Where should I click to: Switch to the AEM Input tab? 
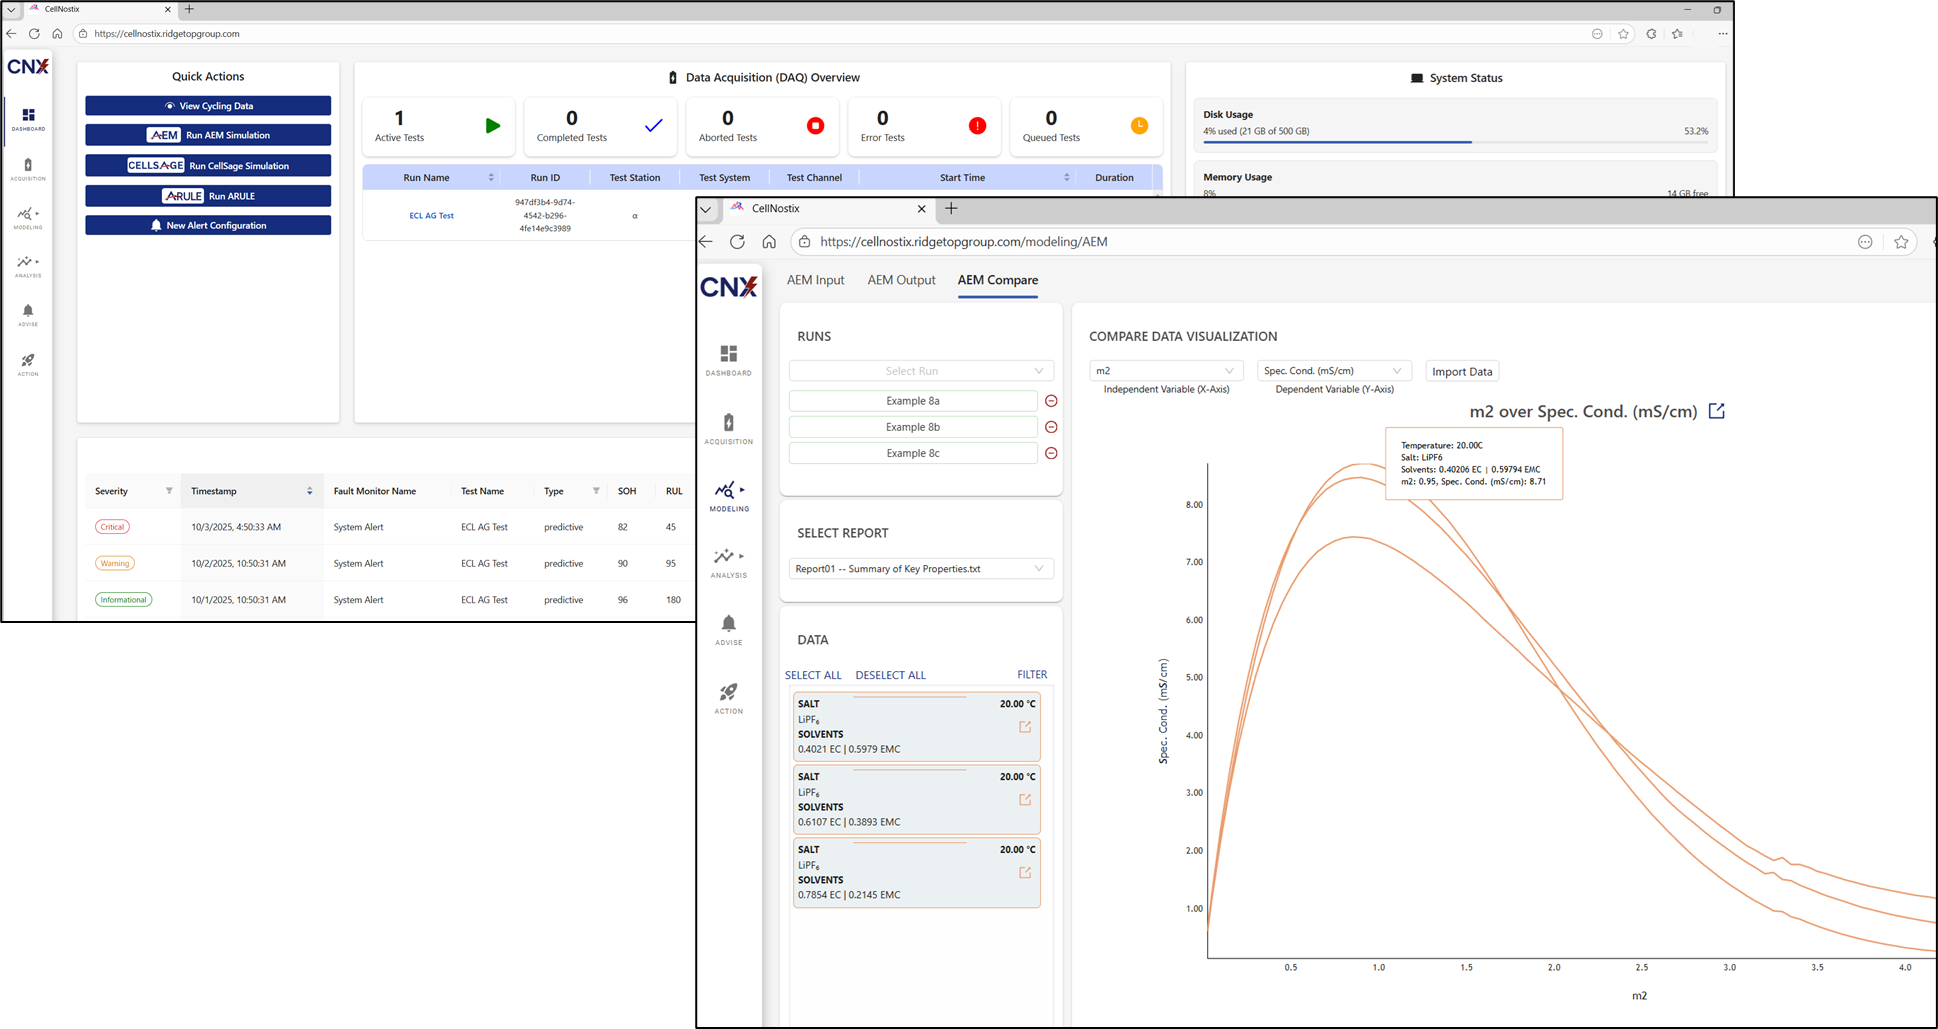(x=815, y=280)
